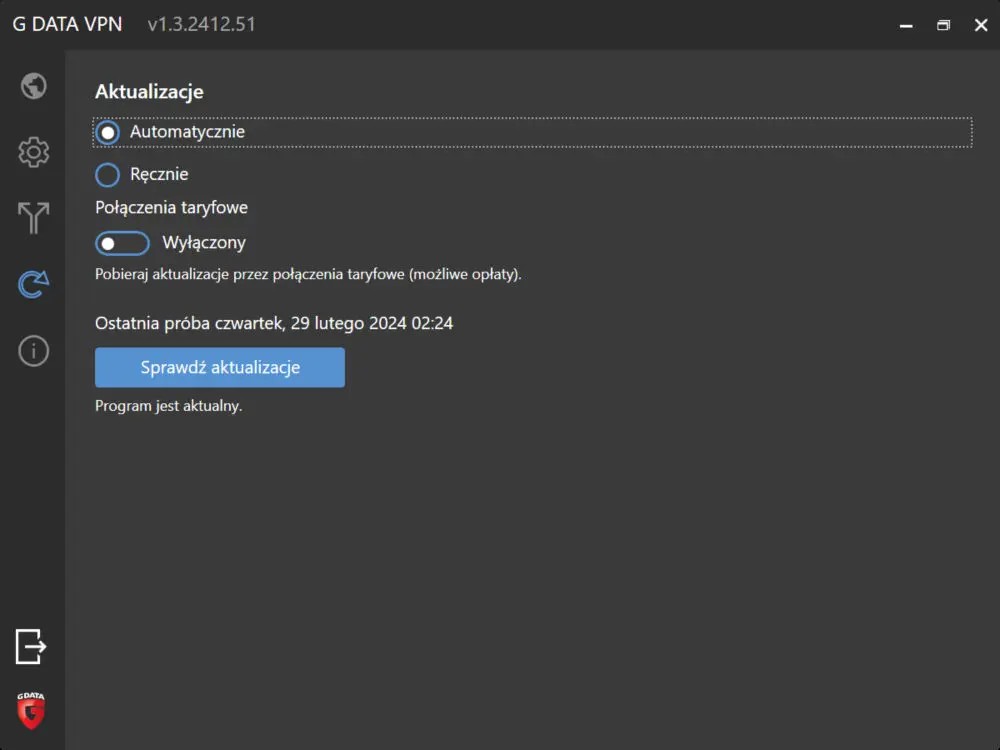Select the Automatycznie radio button
The width and height of the screenshot is (1000, 750).
(x=107, y=132)
